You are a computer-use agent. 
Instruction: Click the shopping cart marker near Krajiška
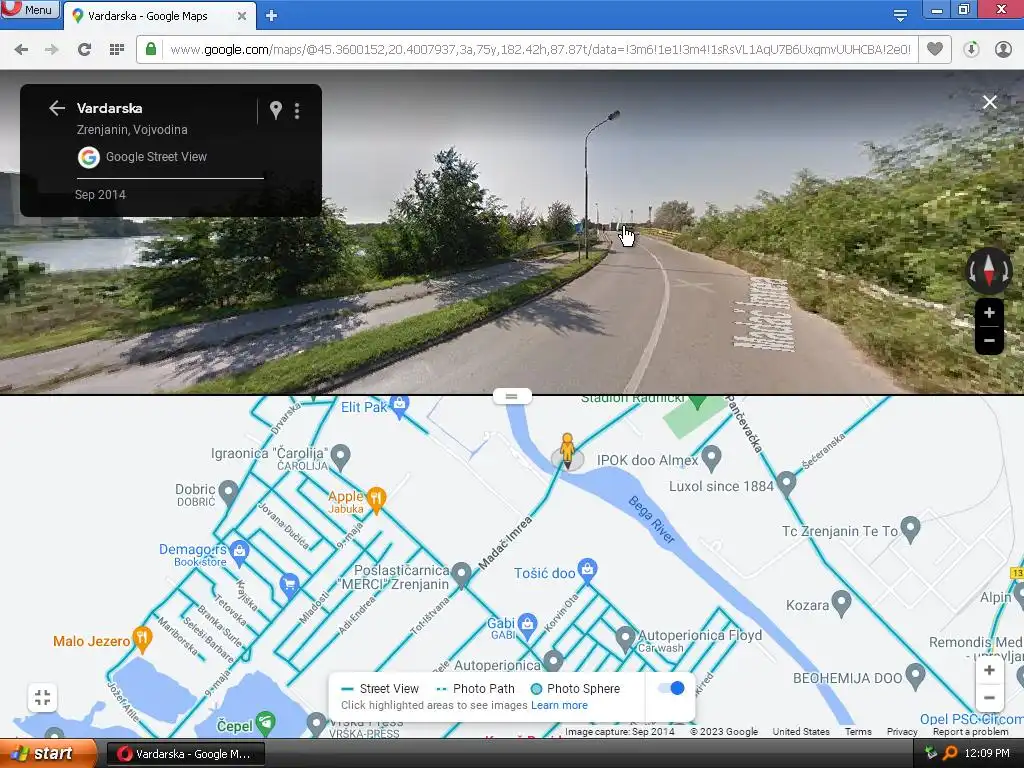click(x=289, y=584)
